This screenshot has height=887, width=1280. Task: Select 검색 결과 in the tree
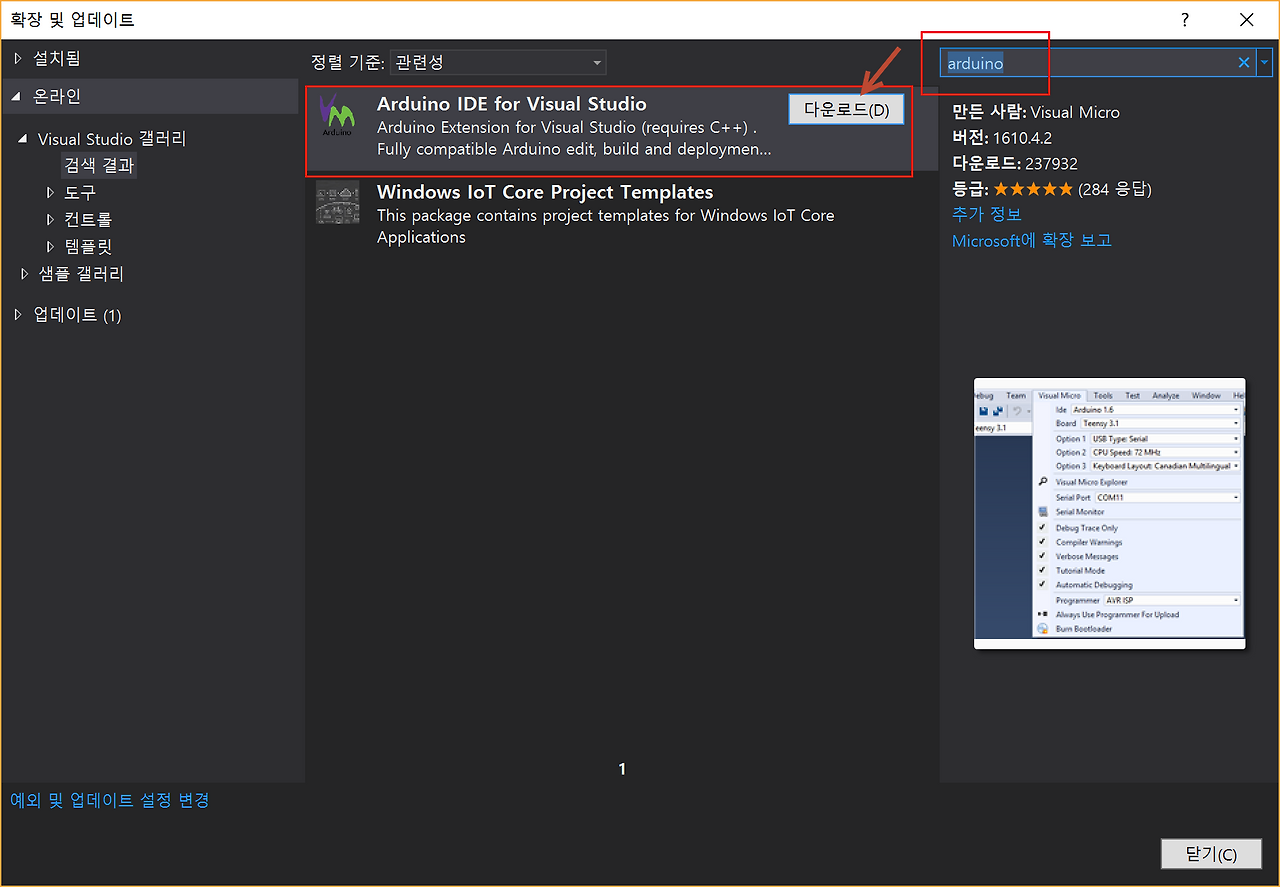point(99,165)
